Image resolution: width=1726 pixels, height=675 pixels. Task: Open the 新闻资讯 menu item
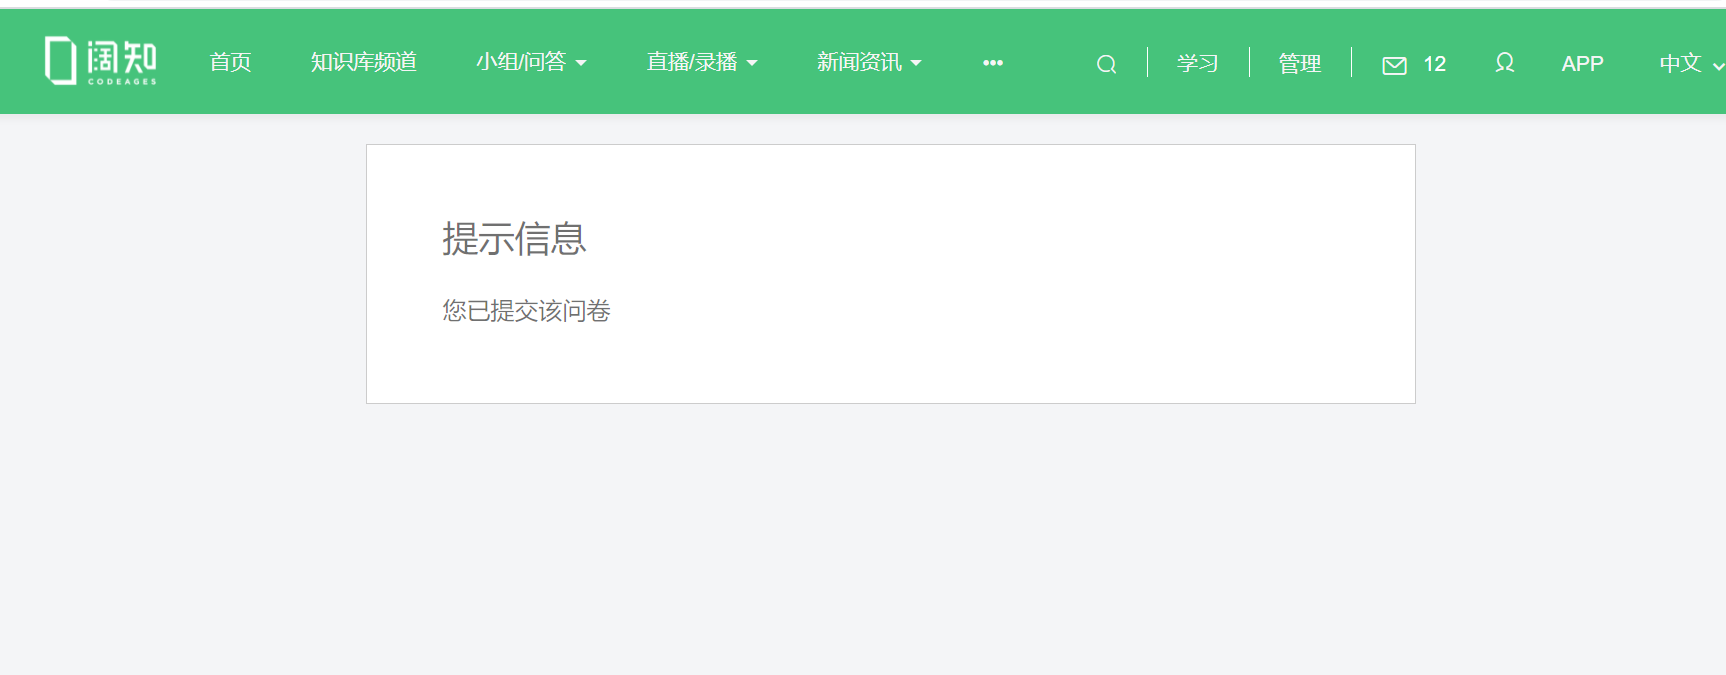[859, 62]
